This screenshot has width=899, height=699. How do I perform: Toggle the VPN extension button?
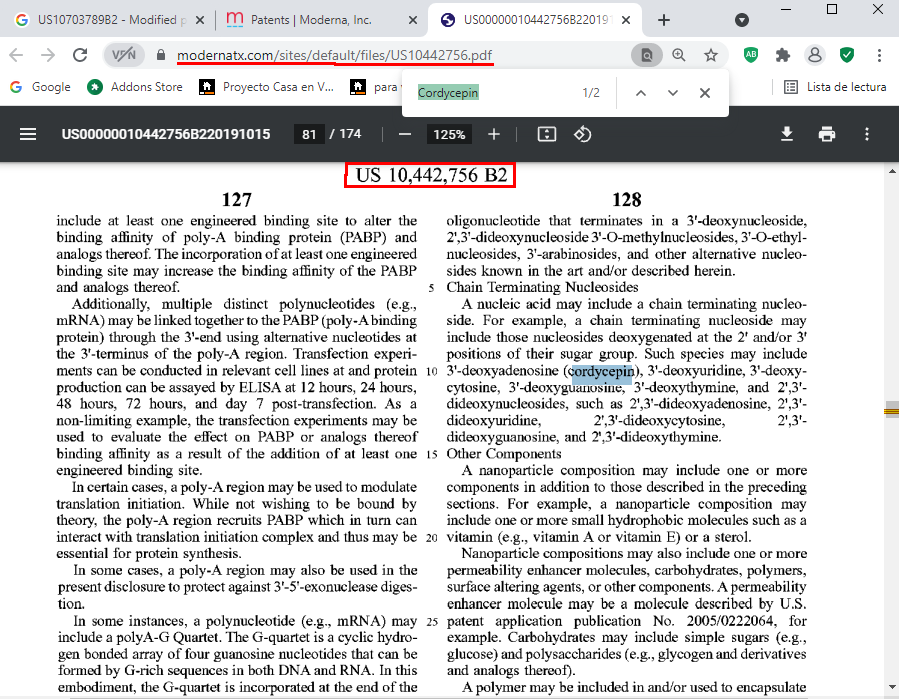(x=124, y=55)
